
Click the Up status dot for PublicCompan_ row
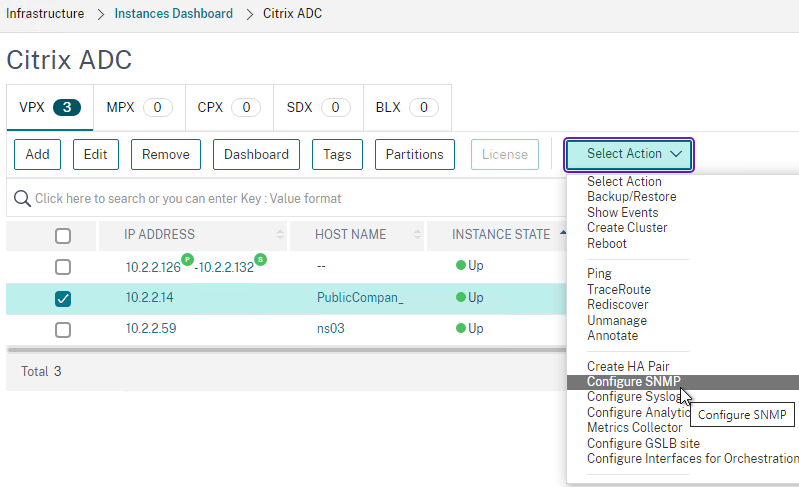tap(461, 297)
